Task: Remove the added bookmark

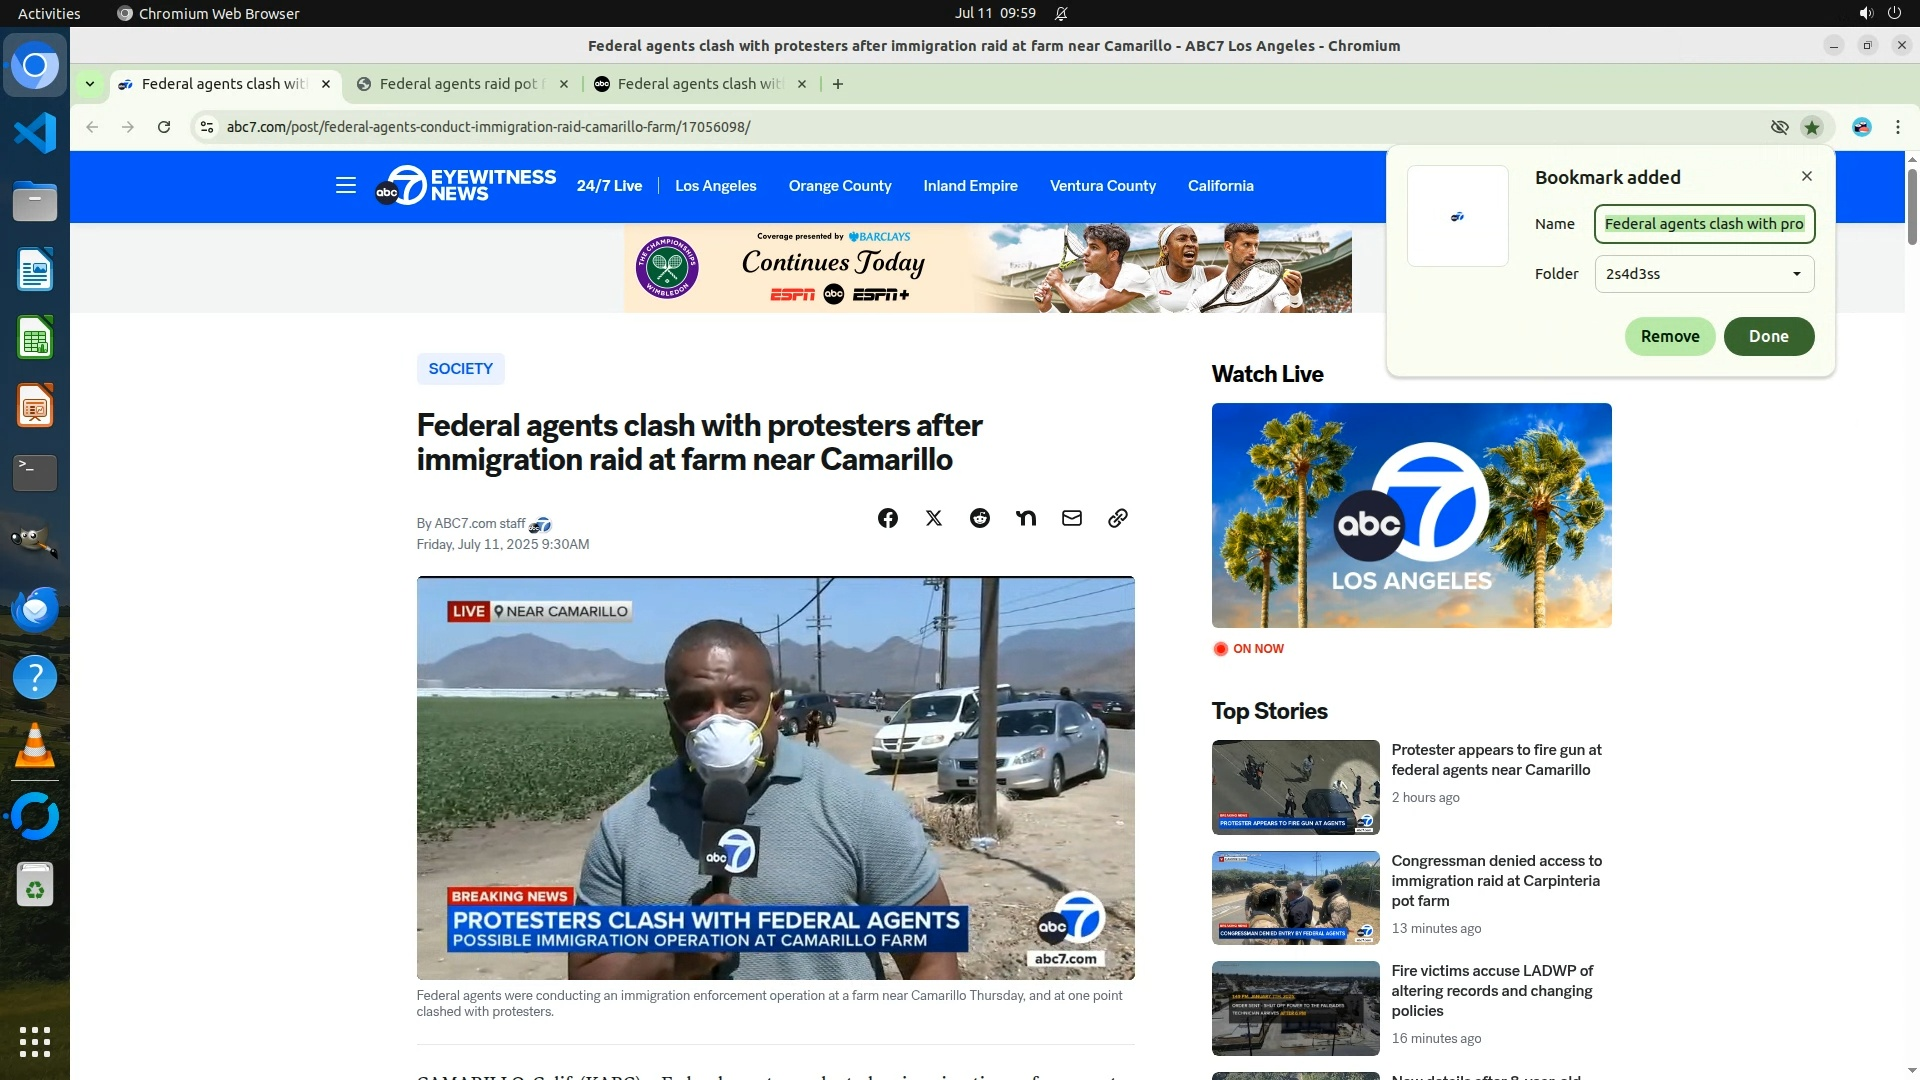Action: tap(1669, 336)
